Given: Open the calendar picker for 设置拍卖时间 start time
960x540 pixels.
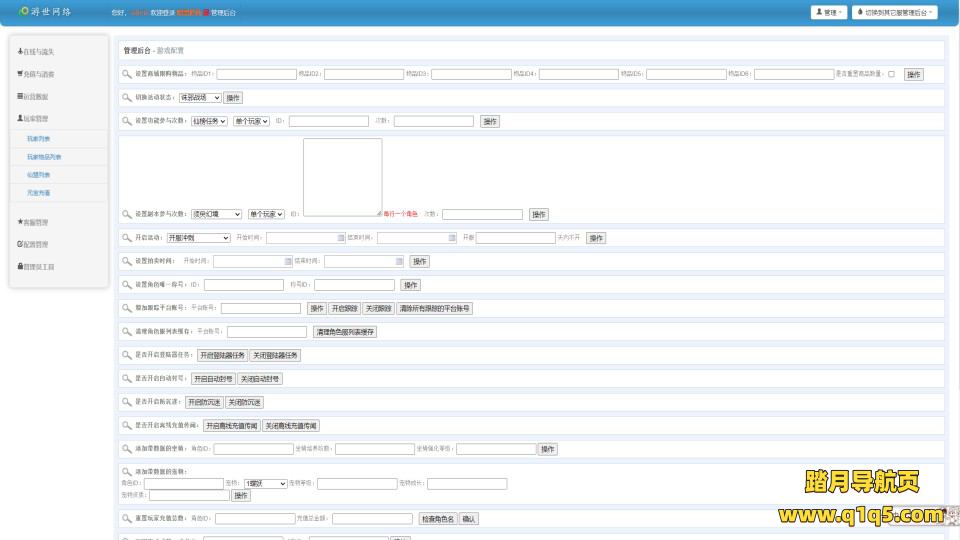Looking at the screenshot, I should click(288, 261).
